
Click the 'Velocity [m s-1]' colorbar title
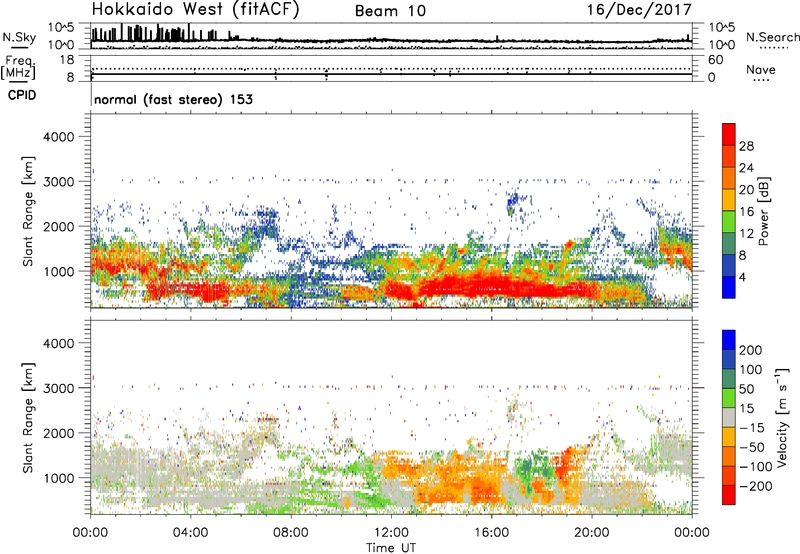click(783, 417)
